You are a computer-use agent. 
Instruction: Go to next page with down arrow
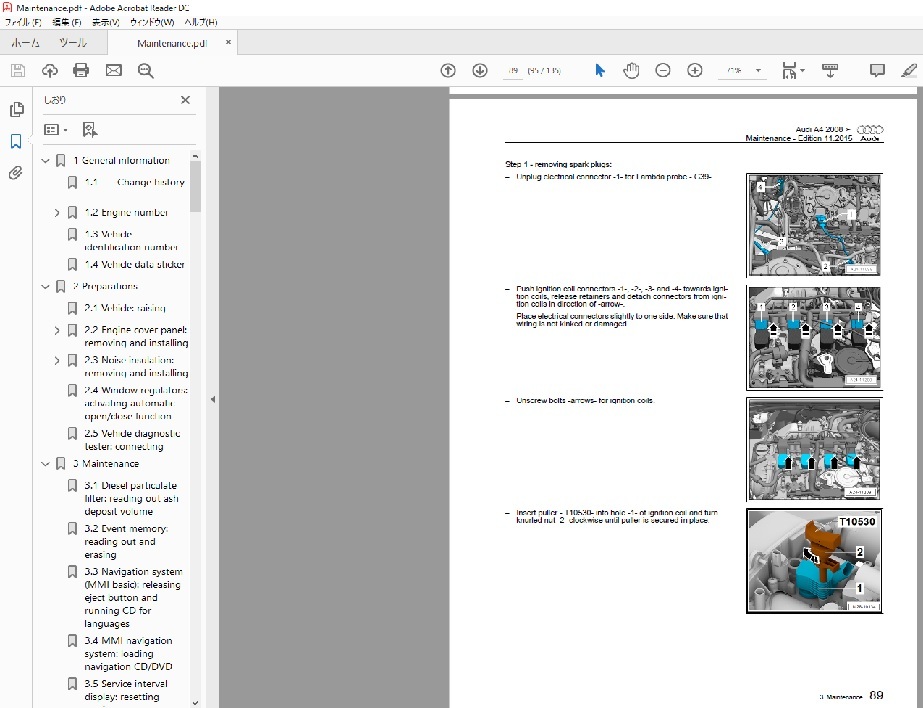[x=480, y=71]
